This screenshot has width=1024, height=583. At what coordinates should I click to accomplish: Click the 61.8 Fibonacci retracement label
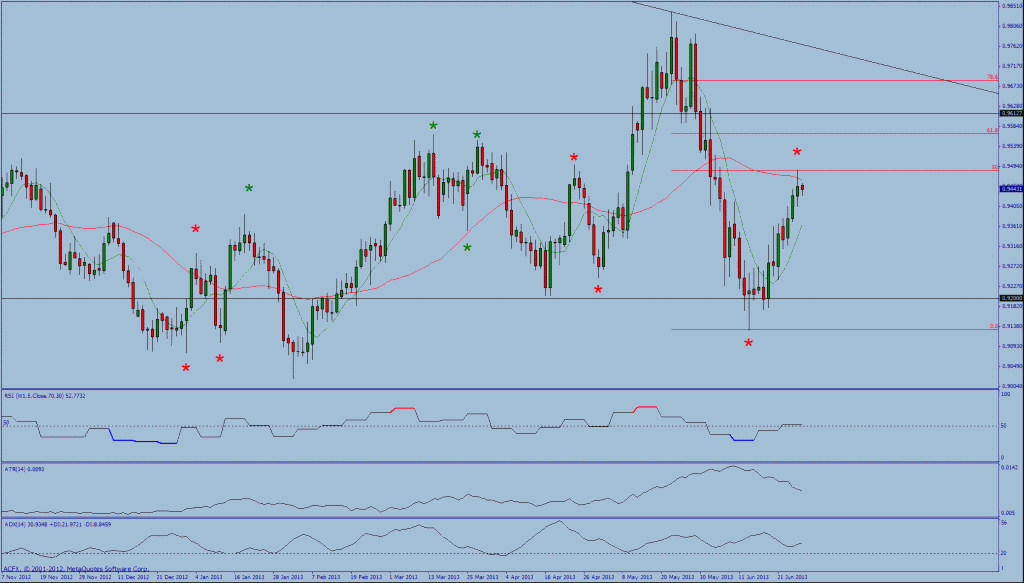click(x=991, y=130)
